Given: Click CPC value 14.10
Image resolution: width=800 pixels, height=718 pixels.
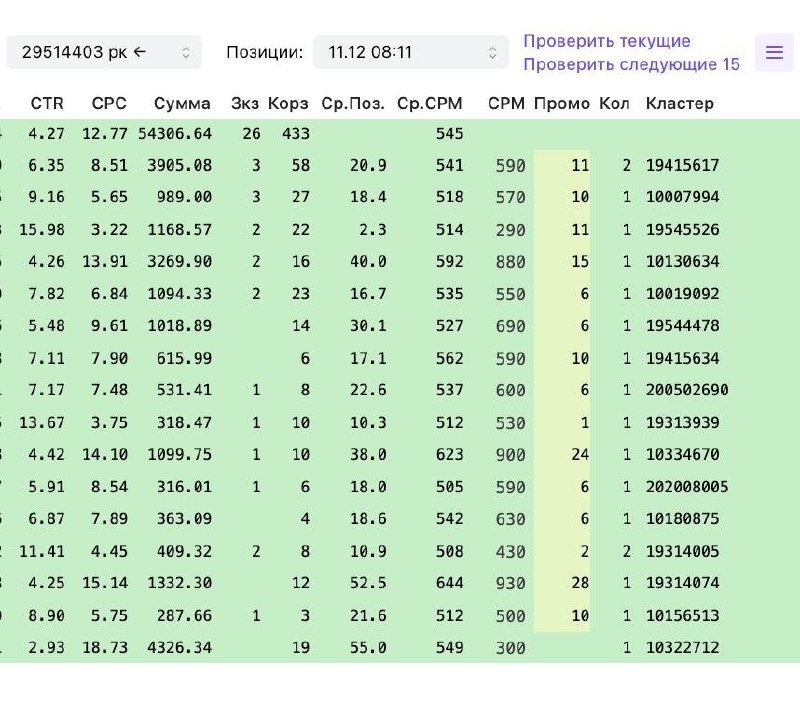Looking at the screenshot, I should [105, 454].
